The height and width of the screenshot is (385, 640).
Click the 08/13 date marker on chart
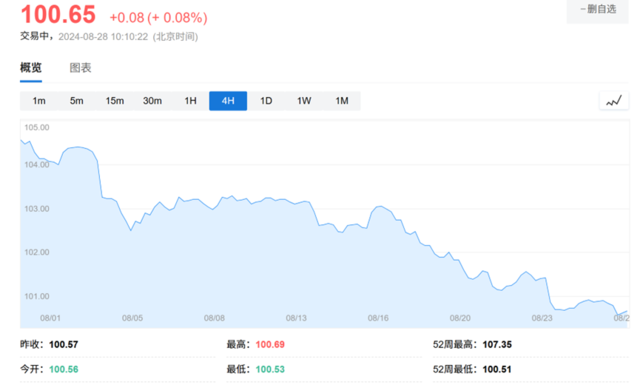[x=296, y=318]
